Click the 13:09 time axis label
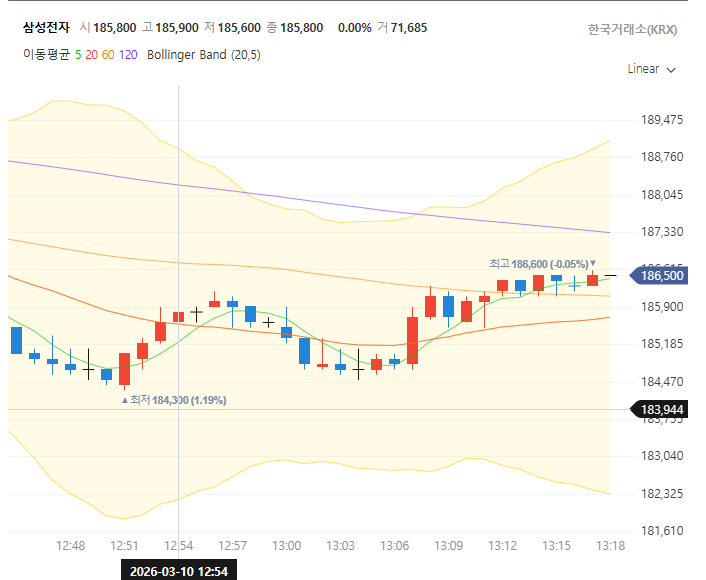The height and width of the screenshot is (580, 706). [448, 546]
